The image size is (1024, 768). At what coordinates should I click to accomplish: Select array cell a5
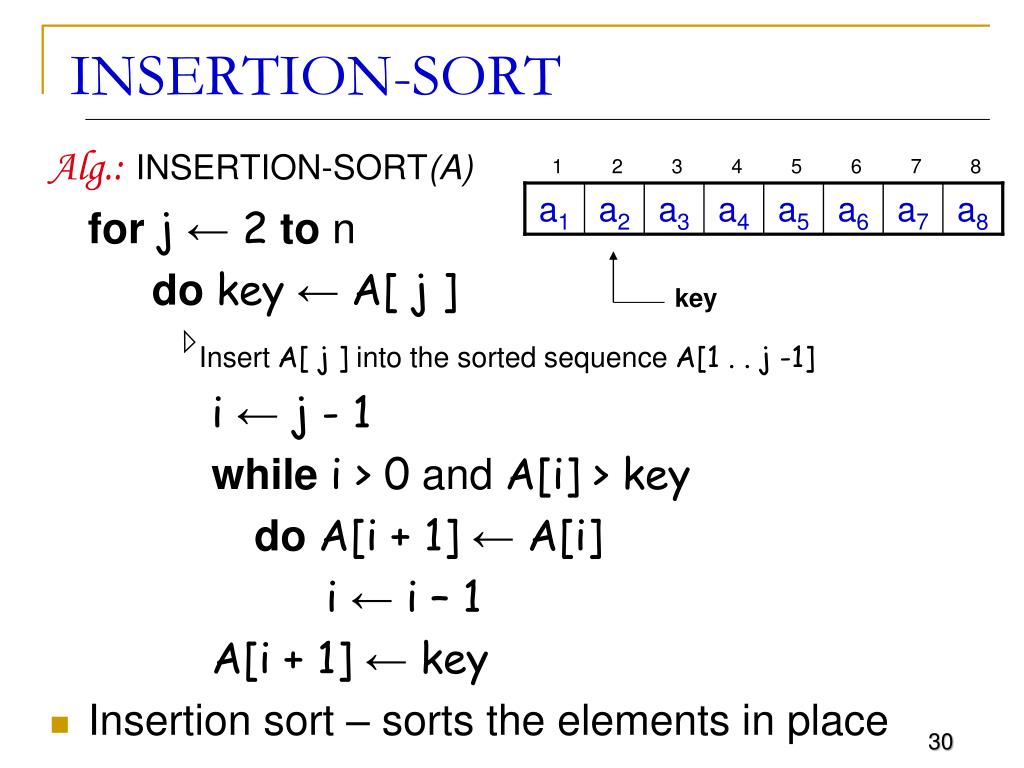pyautogui.click(x=793, y=209)
